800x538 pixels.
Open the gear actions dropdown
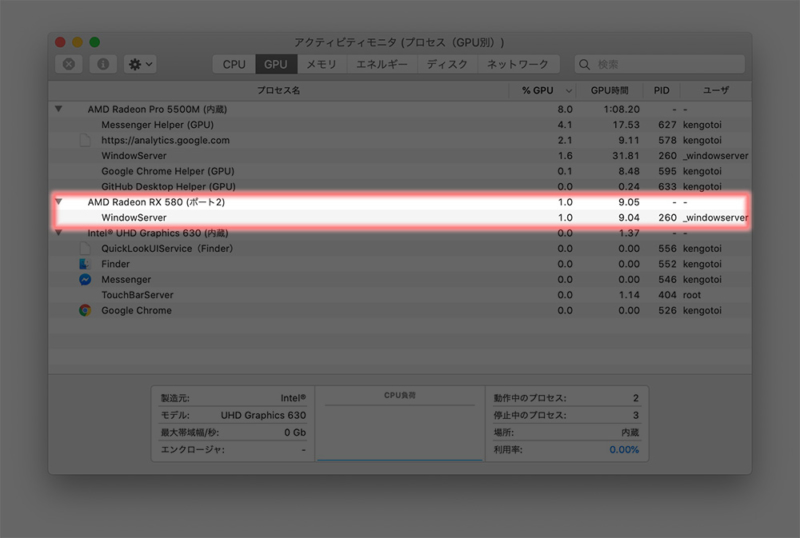pos(140,64)
